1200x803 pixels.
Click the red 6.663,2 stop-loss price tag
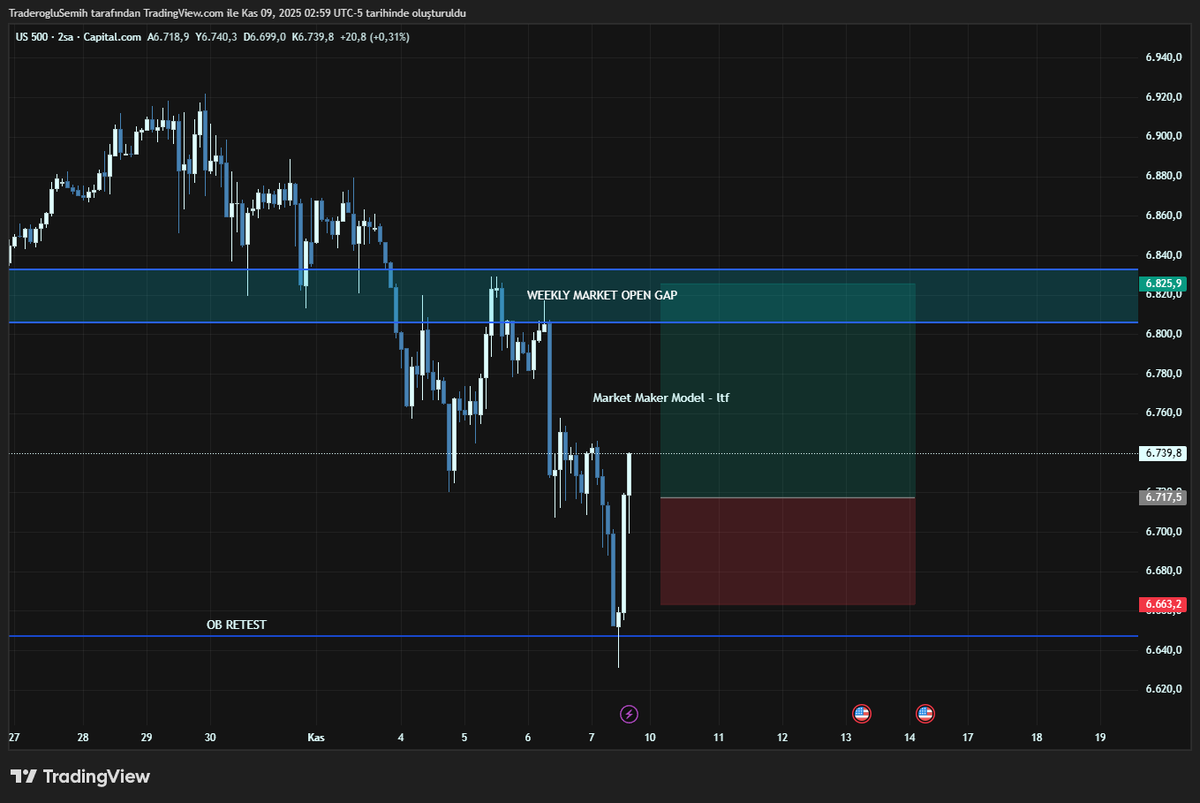coord(1163,604)
